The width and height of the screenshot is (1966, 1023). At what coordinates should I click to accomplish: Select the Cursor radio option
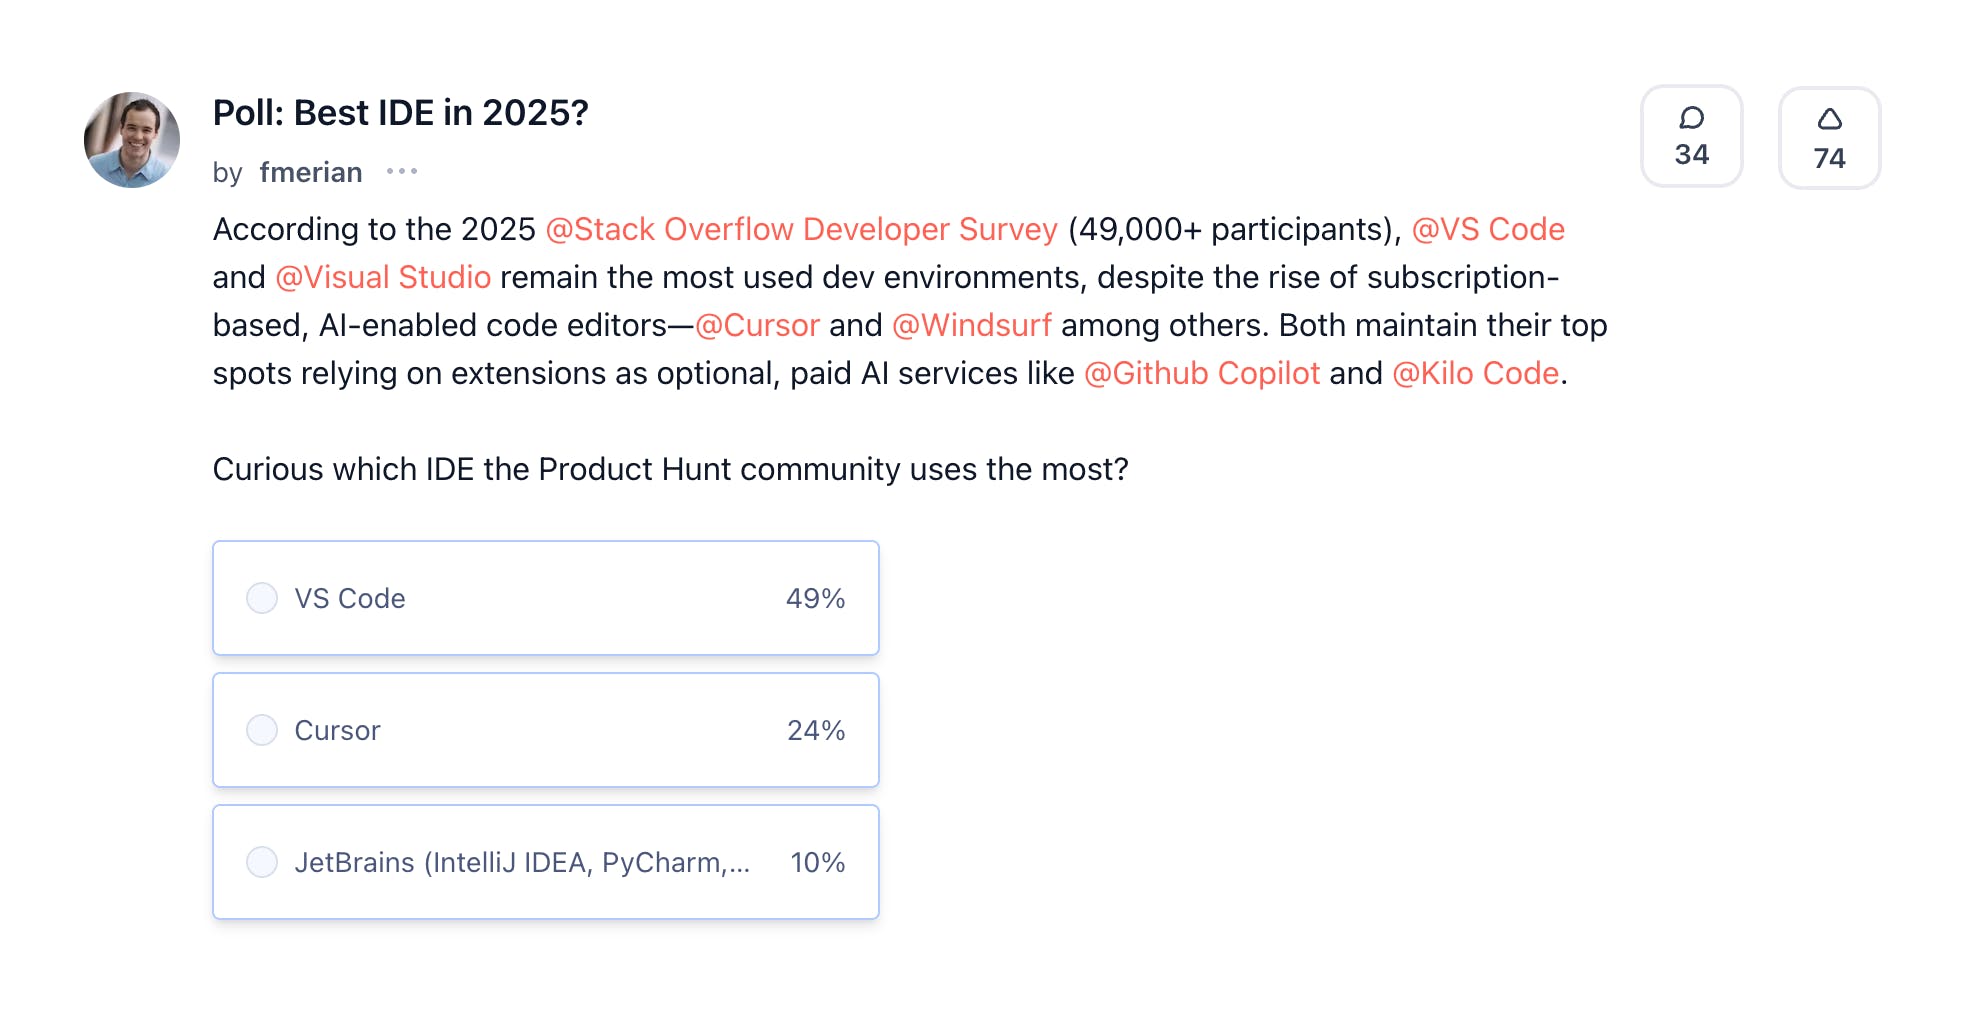pos(262,730)
